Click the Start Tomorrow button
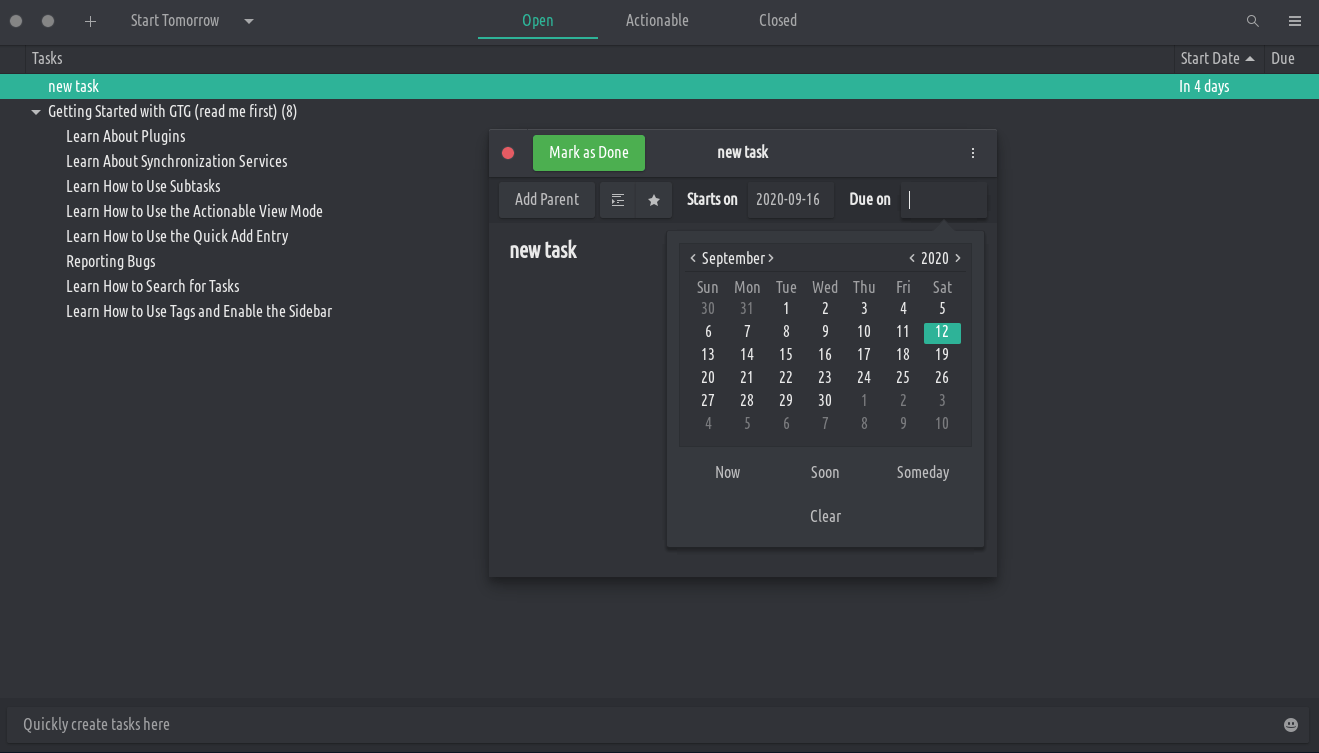 [175, 21]
